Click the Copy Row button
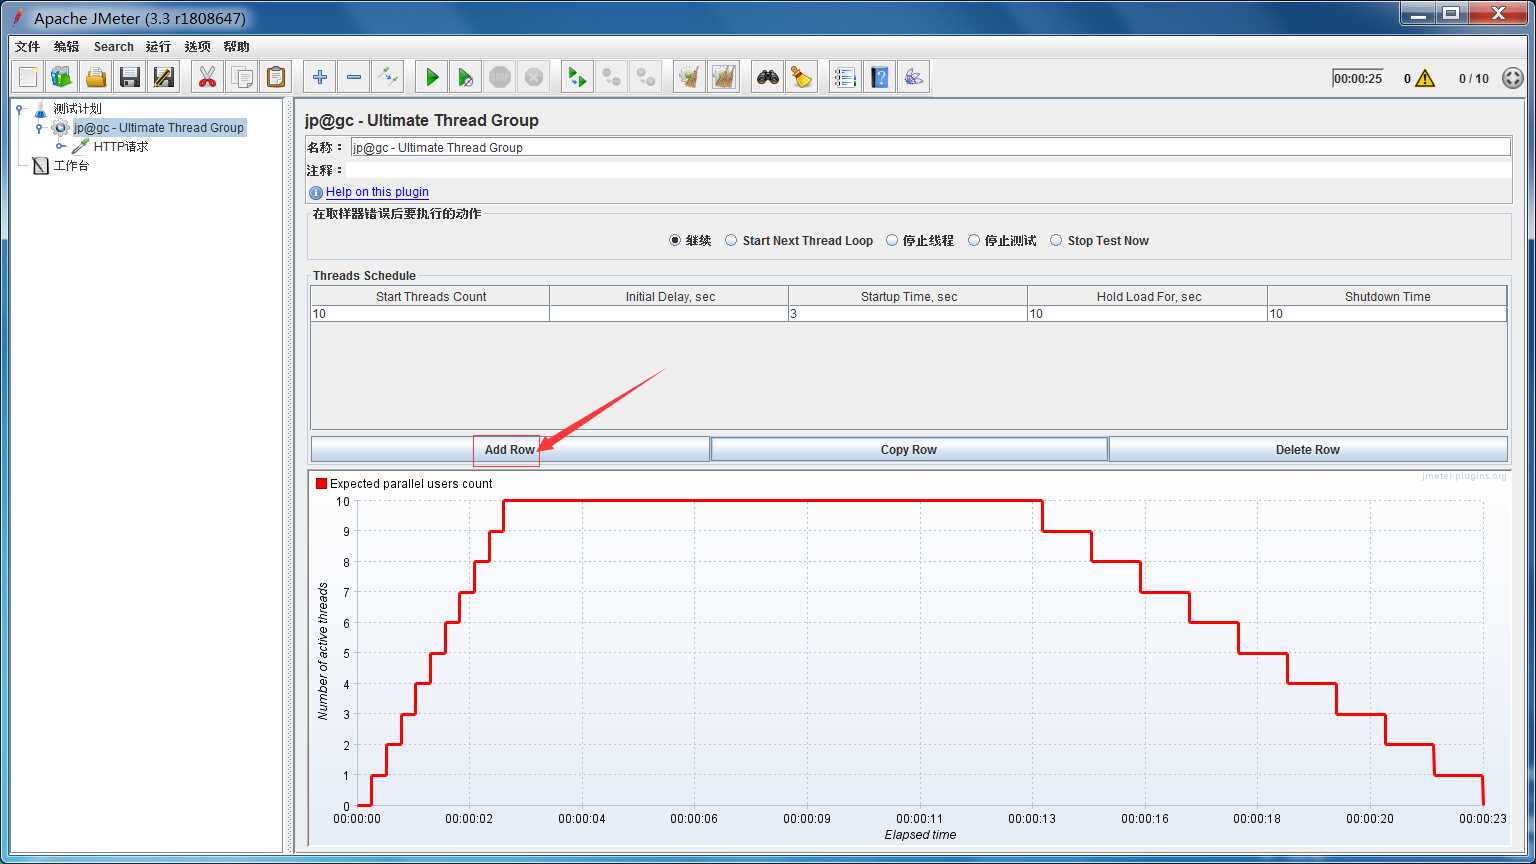Screen dimensions: 1536x864 click(909, 449)
